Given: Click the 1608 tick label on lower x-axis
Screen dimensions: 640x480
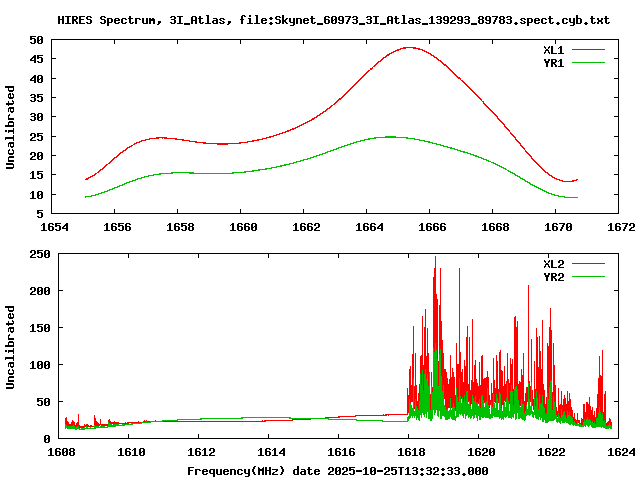Looking at the screenshot, I should click(x=62, y=452).
